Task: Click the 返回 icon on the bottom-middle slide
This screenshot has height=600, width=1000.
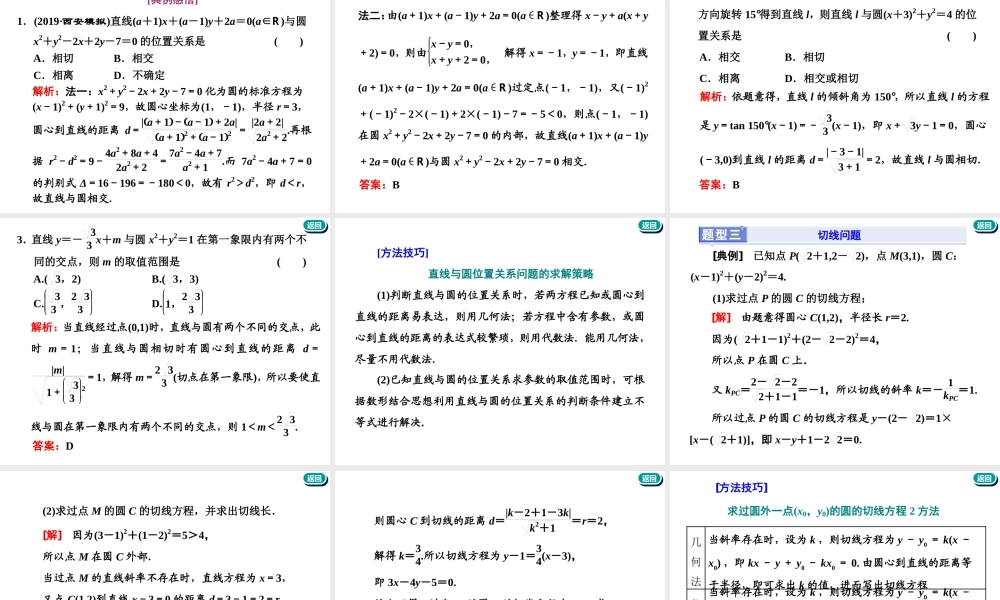Action: pos(648,479)
